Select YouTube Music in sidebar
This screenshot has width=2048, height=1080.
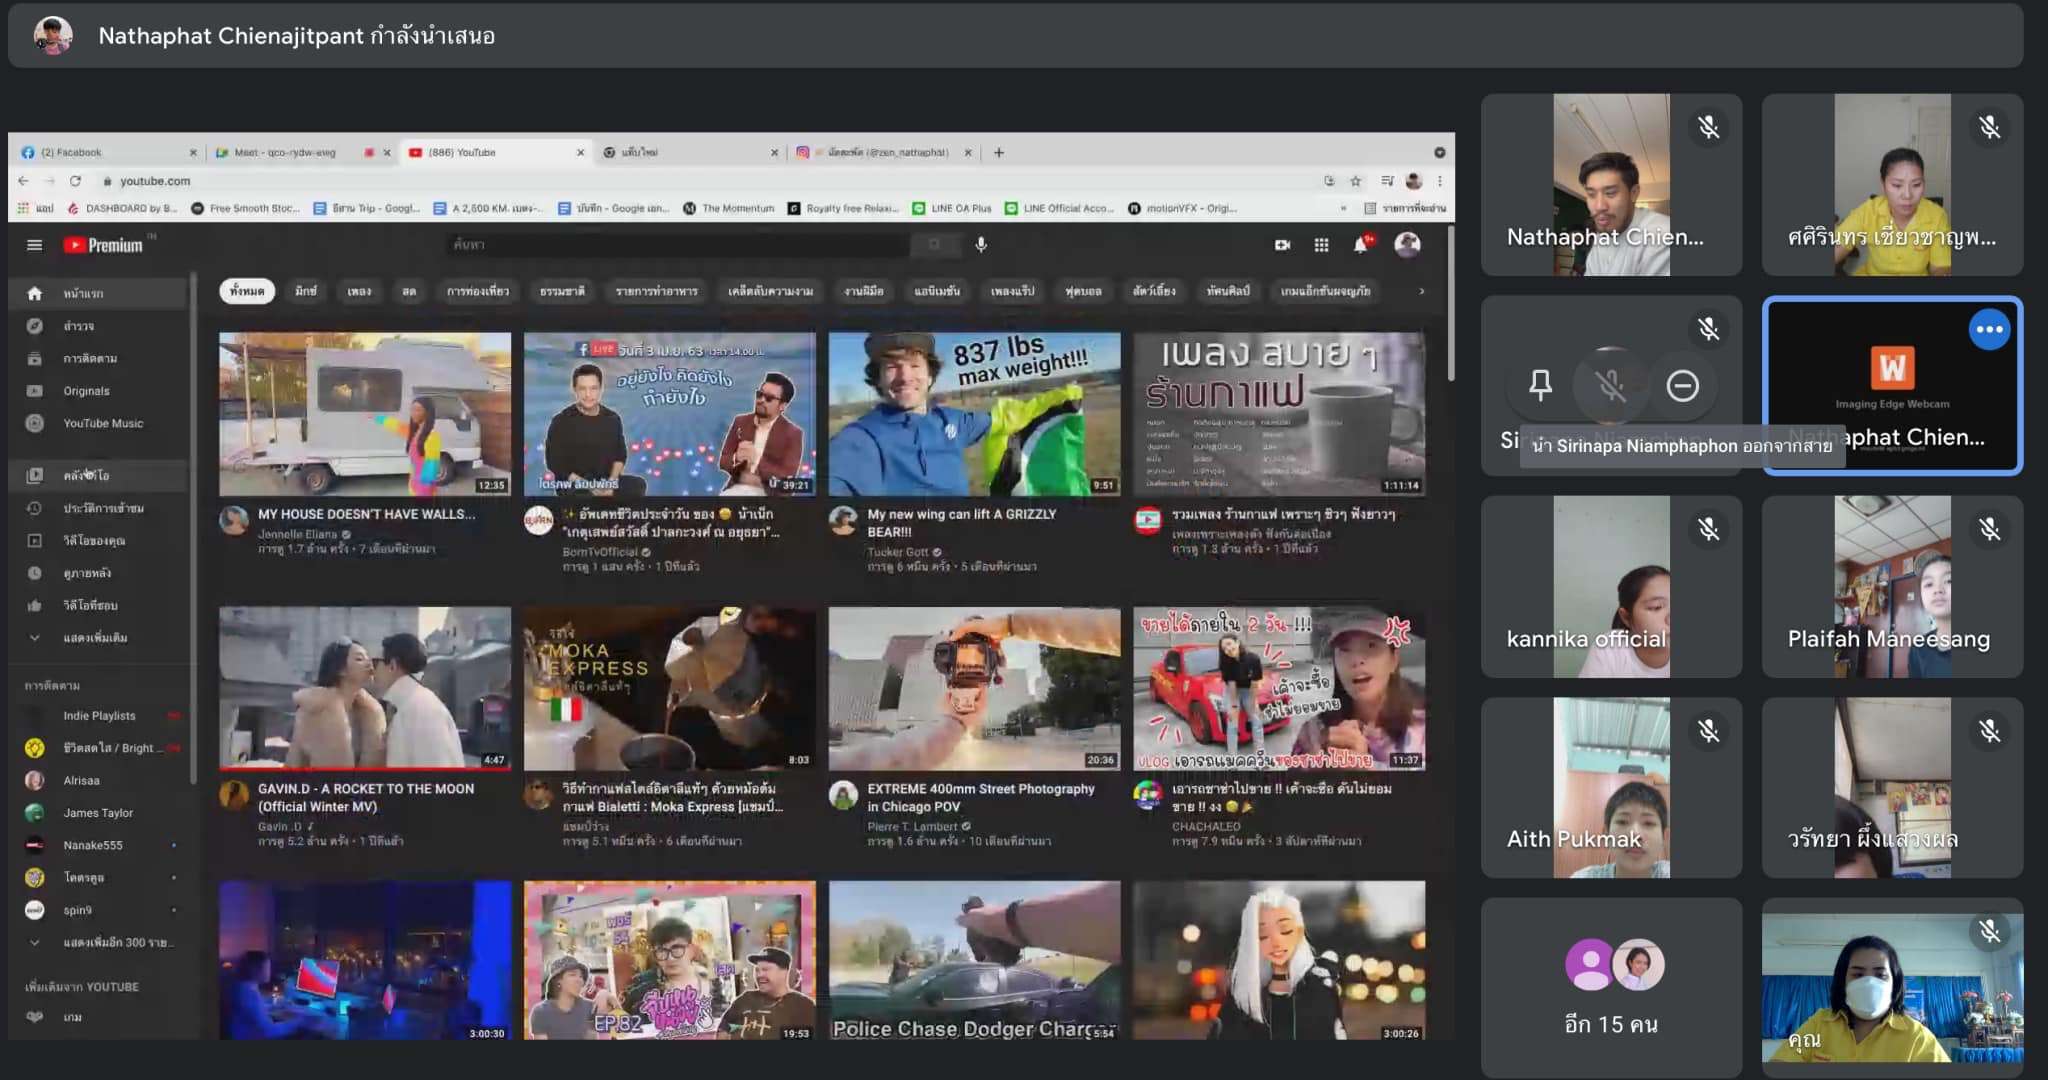pyautogui.click(x=102, y=424)
